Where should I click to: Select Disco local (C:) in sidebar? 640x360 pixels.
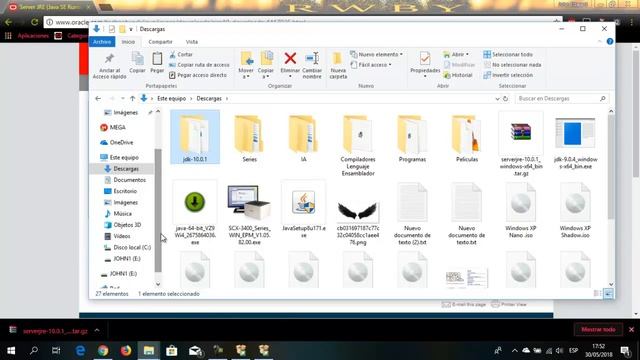[132, 247]
